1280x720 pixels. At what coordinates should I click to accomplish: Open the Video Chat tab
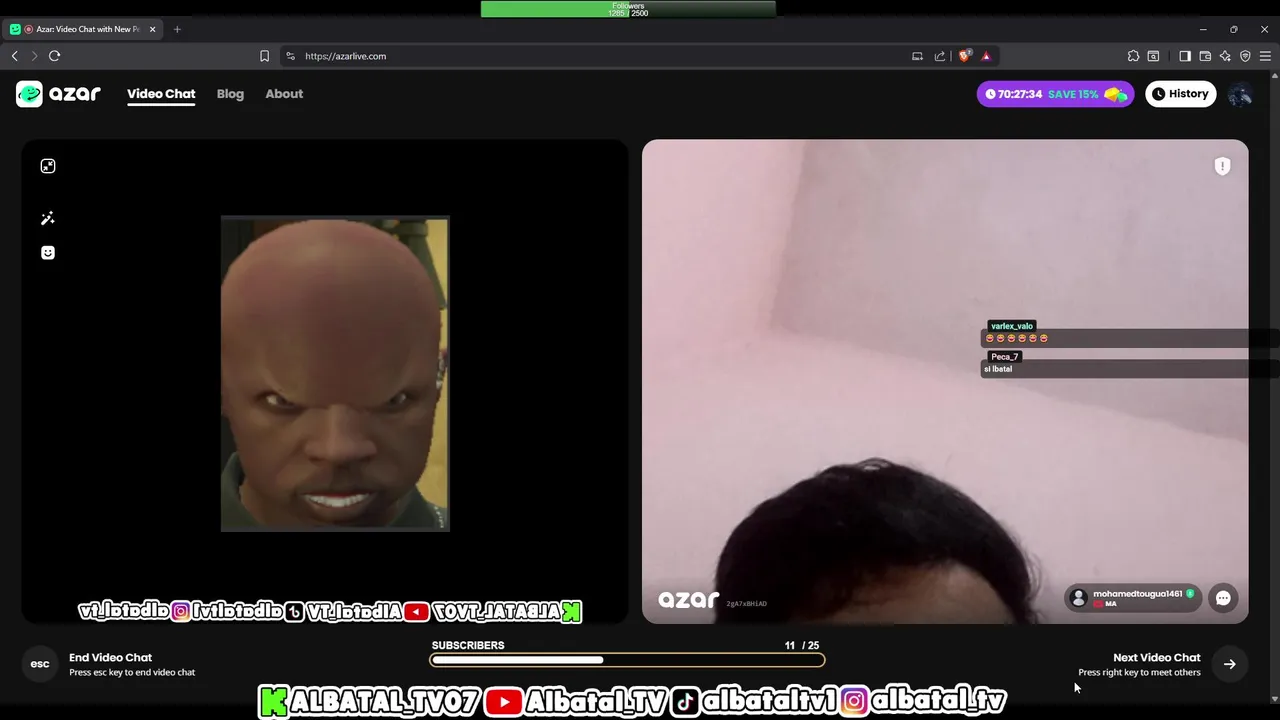161,94
